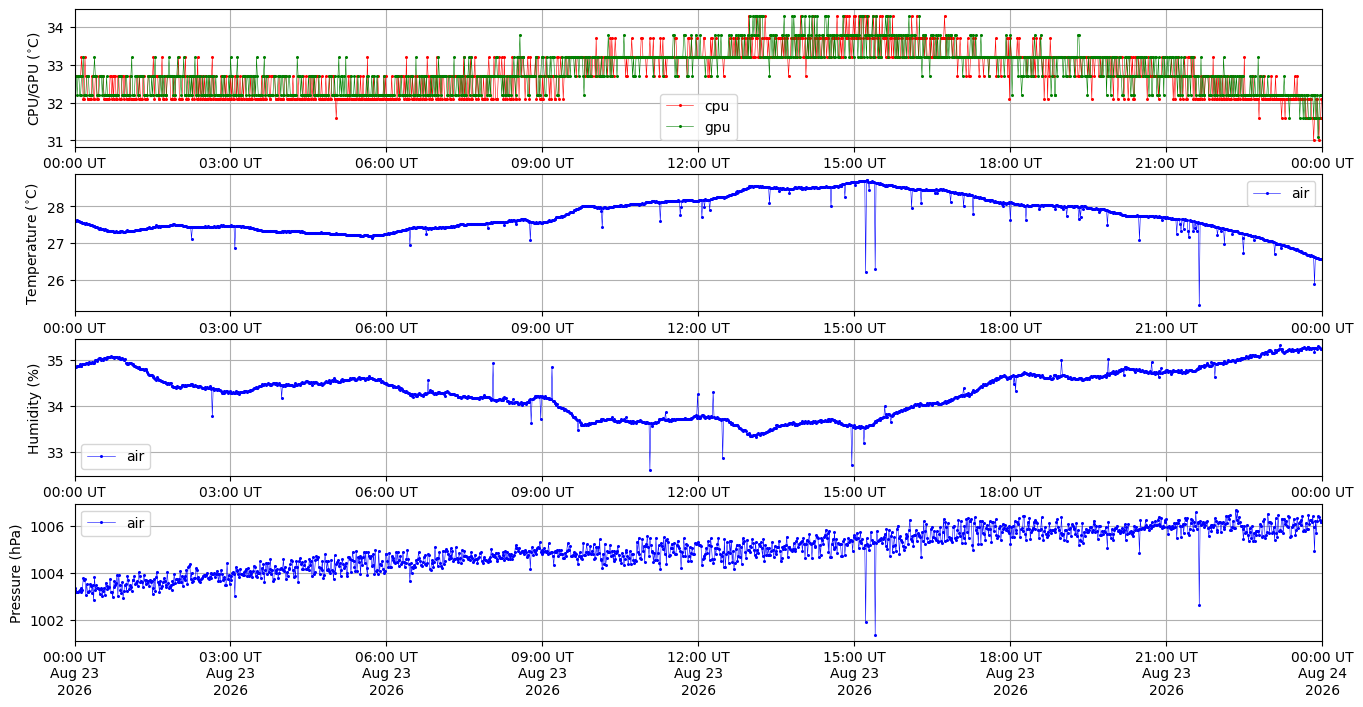This screenshot has width=1363, height=707.
Task: Click the 12:00 UT Aug 23 tick label
Action: (698, 673)
